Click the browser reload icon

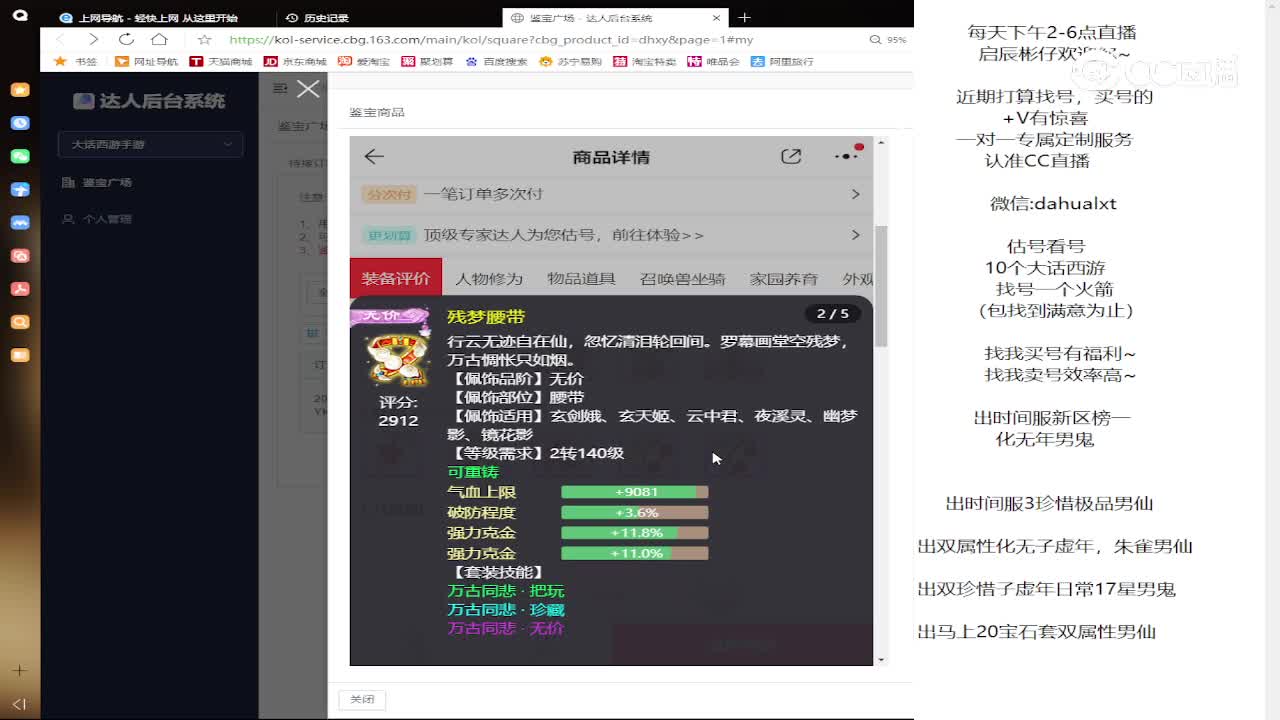126,39
